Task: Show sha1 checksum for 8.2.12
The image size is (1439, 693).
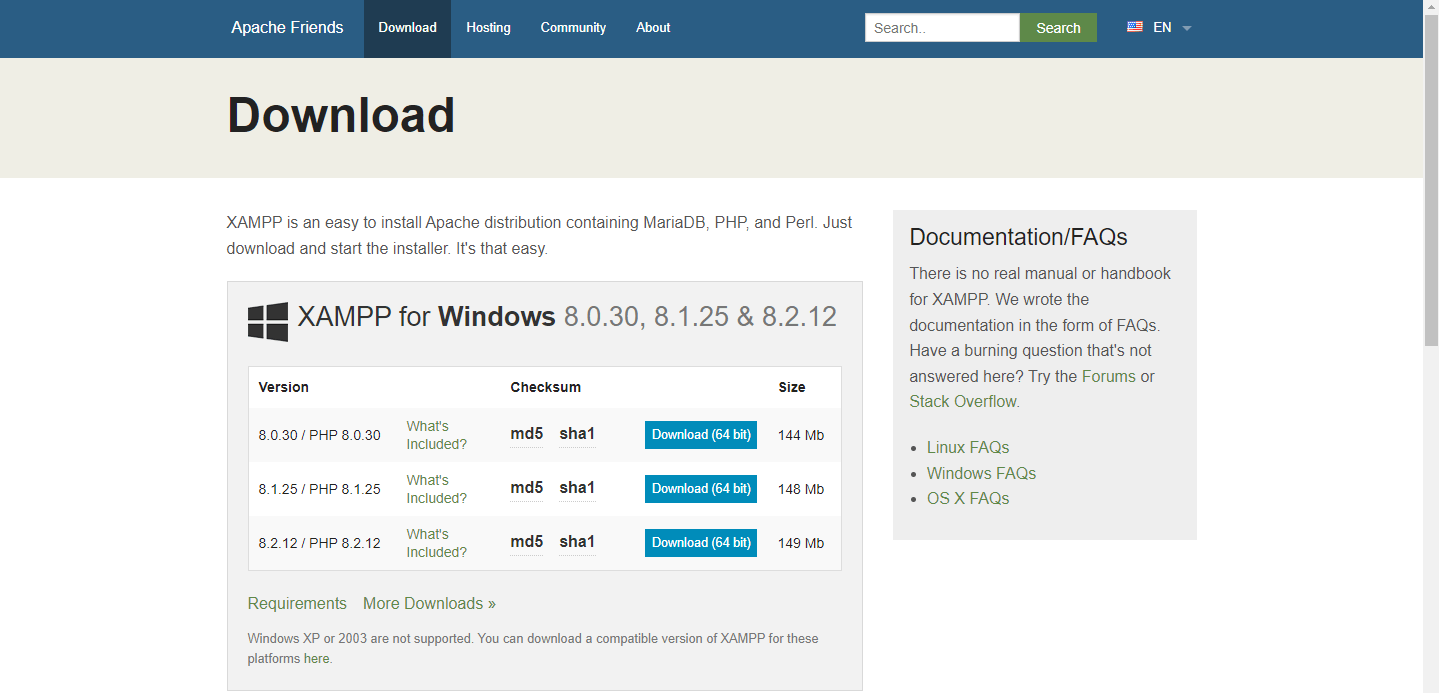Action: coord(577,542)
